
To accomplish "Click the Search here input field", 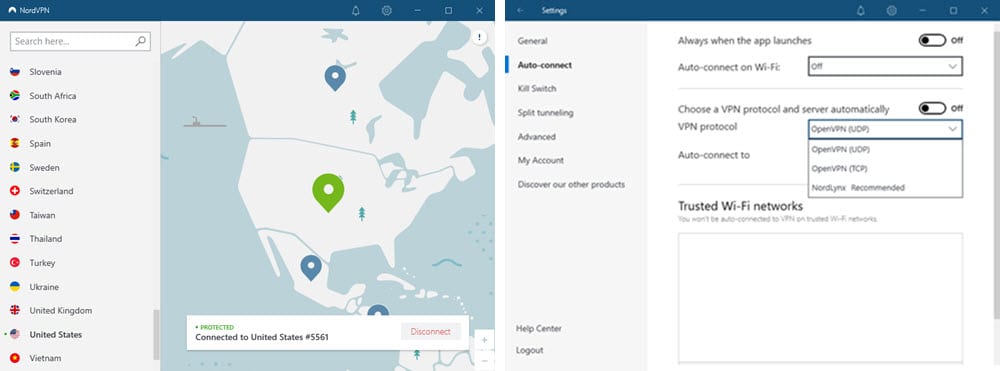I will (x=80, y=41).
